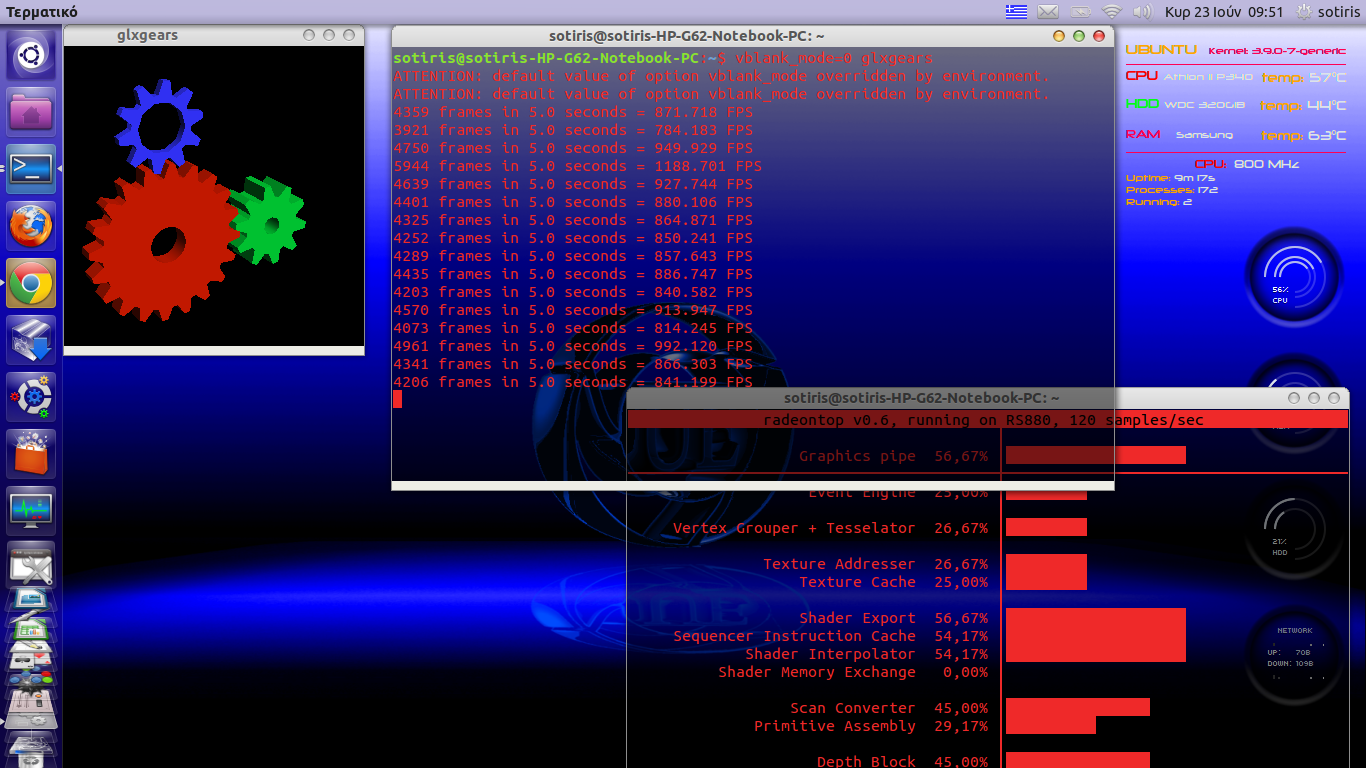Open the Ubuntu Dash from the launcher
Viewport: 1366px width, 768px height.
(31, 56)
